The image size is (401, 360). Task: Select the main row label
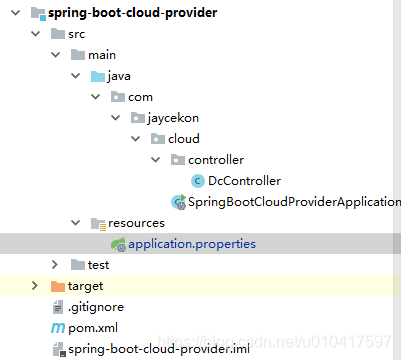[102, 55]
